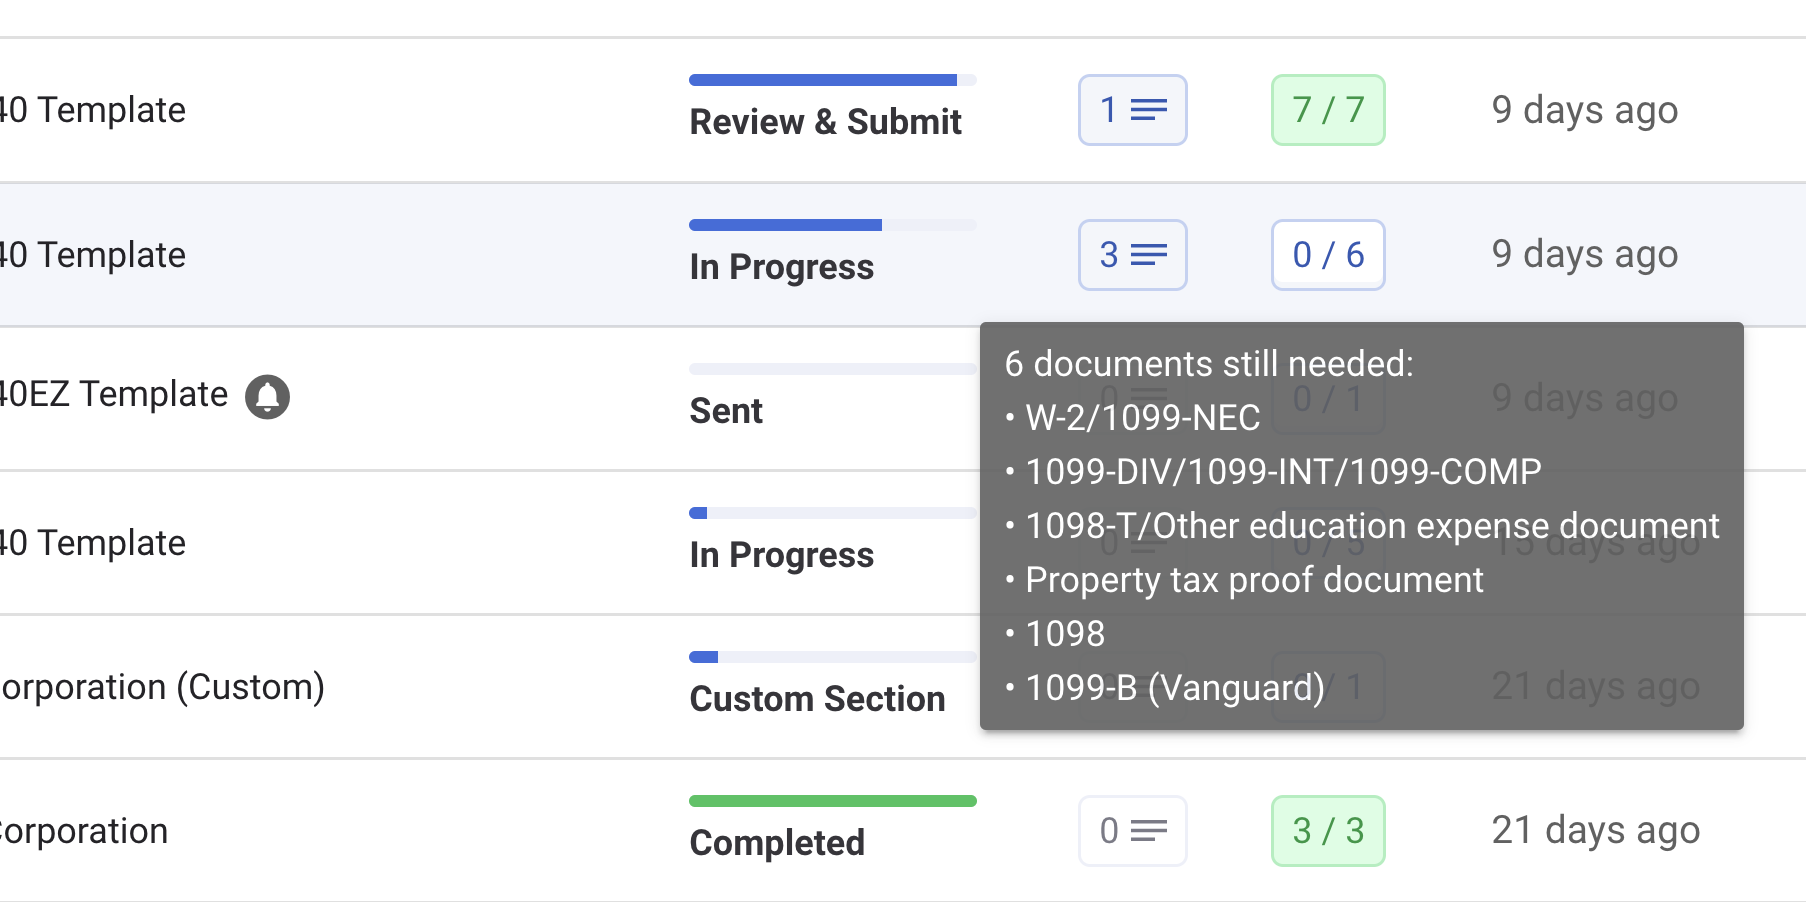
Task: Click 9 days ago in Review & Submit row
Action: click(1584, 110)
